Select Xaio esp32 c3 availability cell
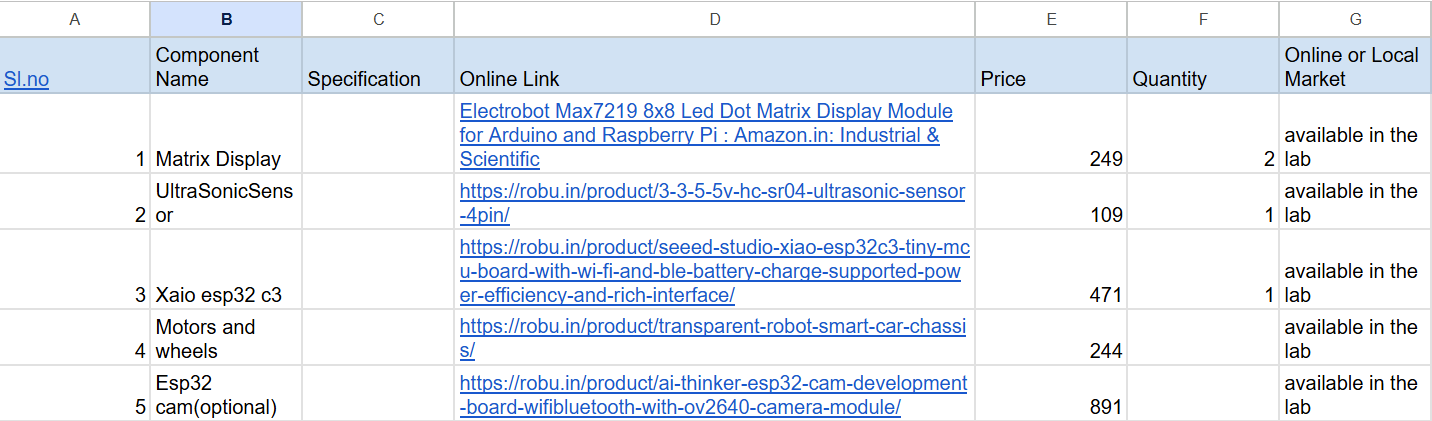 pos(1355,270)
